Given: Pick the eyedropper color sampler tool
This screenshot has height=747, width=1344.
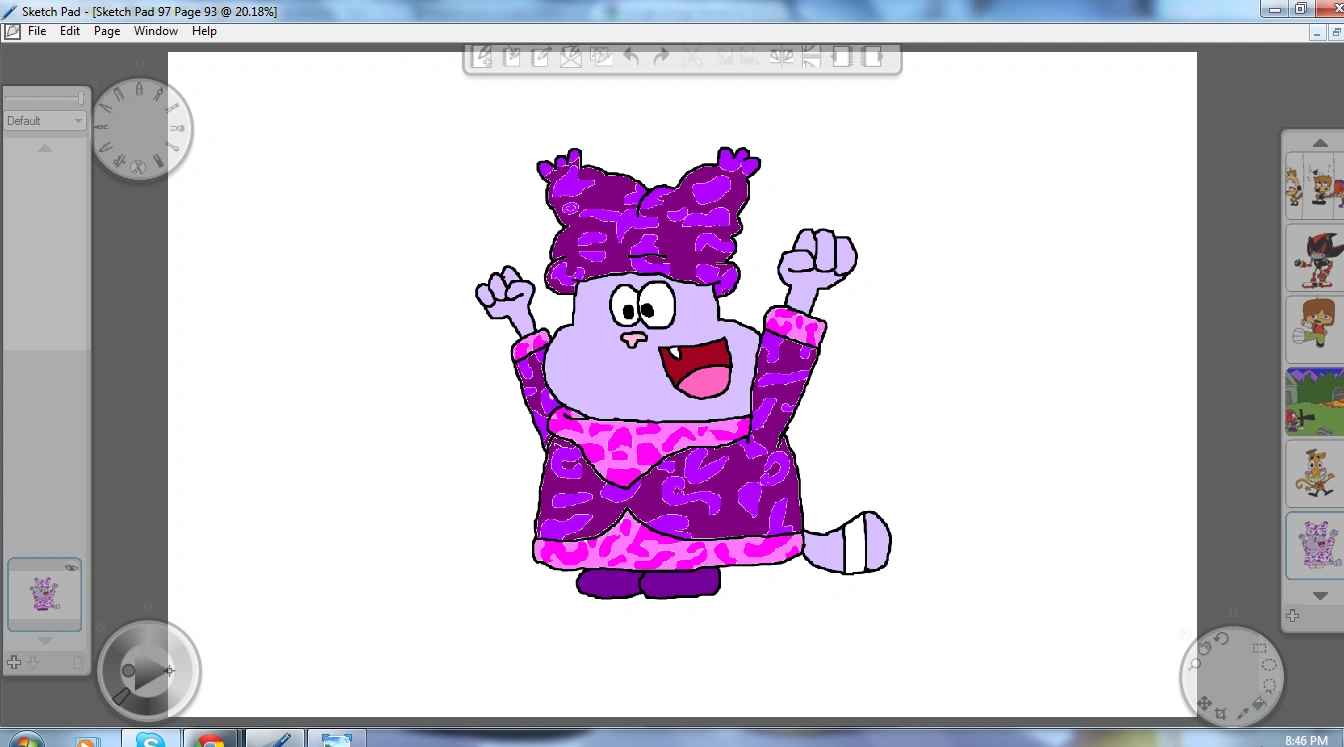Looking at the screenshot, I should (x=1242, y=713).
